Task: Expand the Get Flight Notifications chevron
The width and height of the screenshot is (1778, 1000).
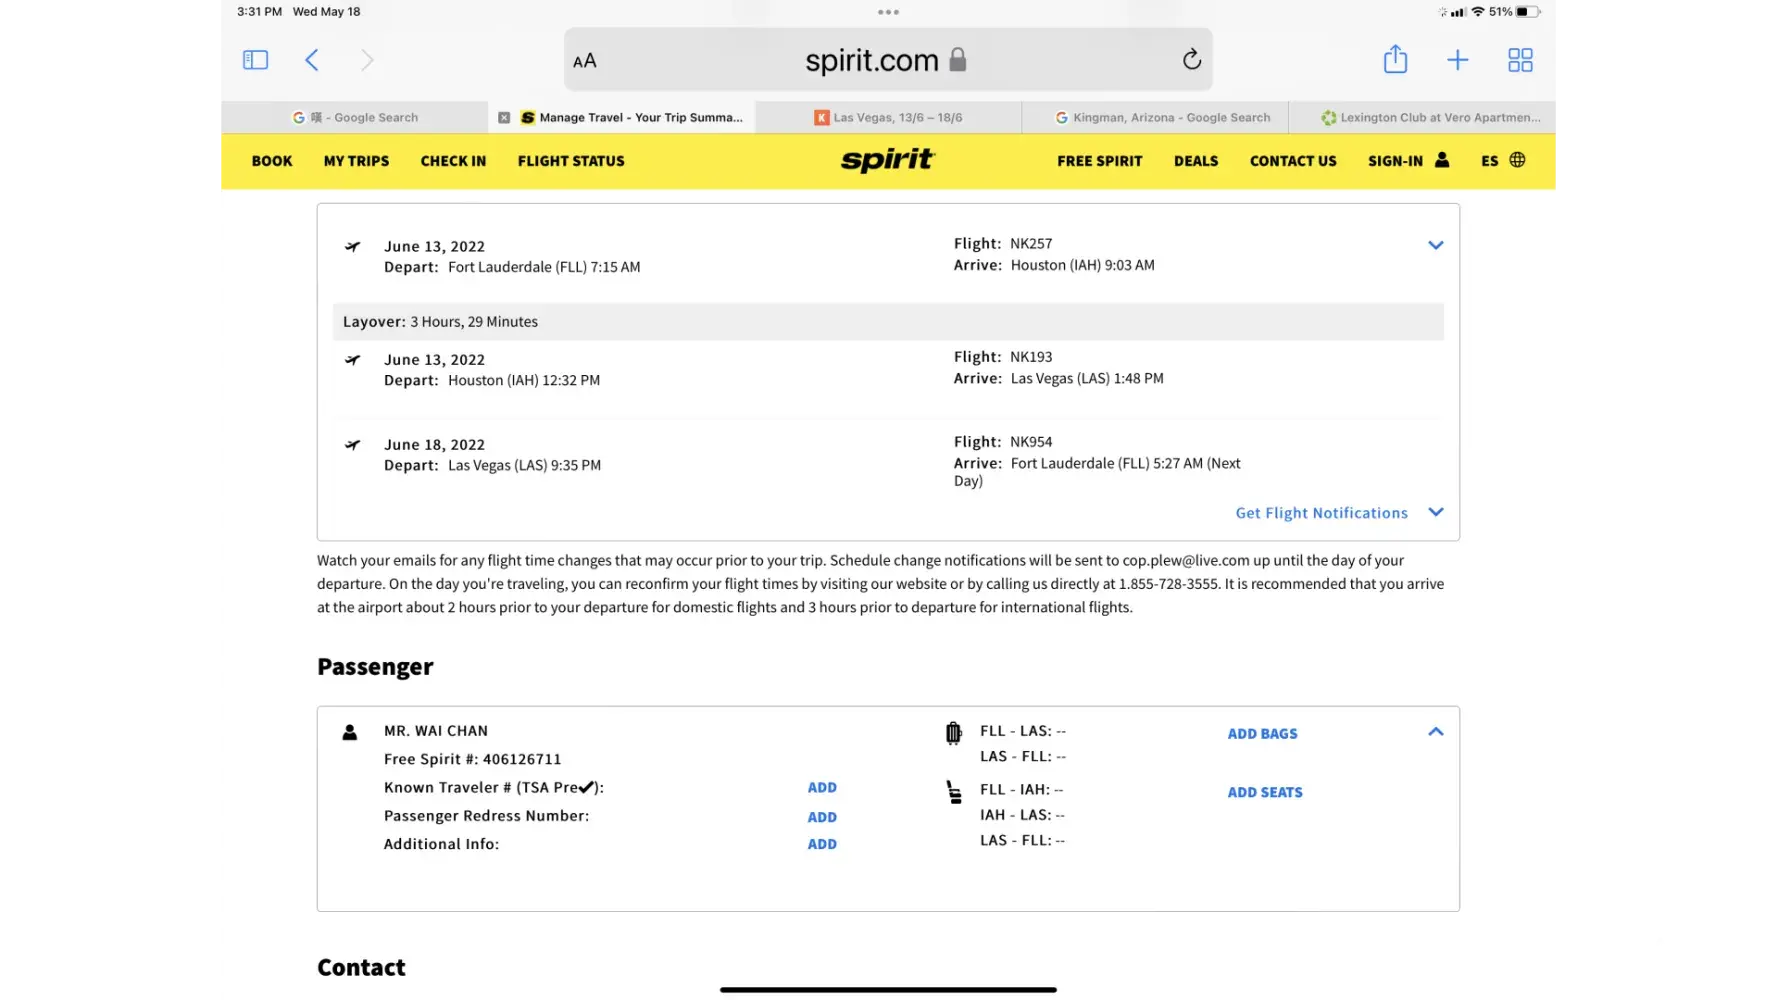Action: point(1436,512)
